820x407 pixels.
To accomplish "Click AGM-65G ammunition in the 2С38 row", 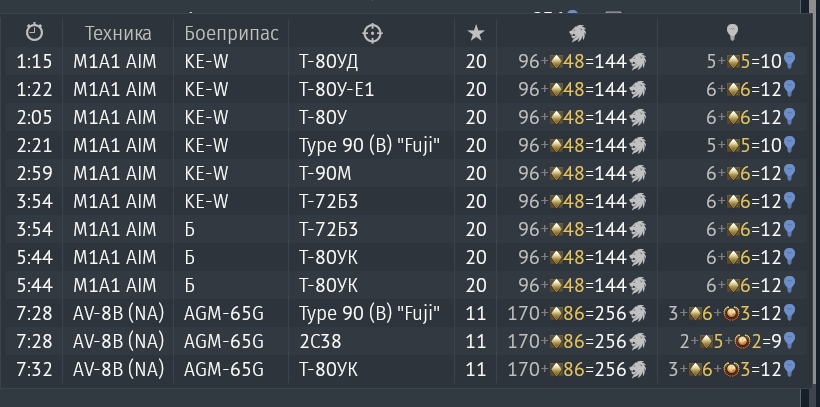I will pos(224,342).
